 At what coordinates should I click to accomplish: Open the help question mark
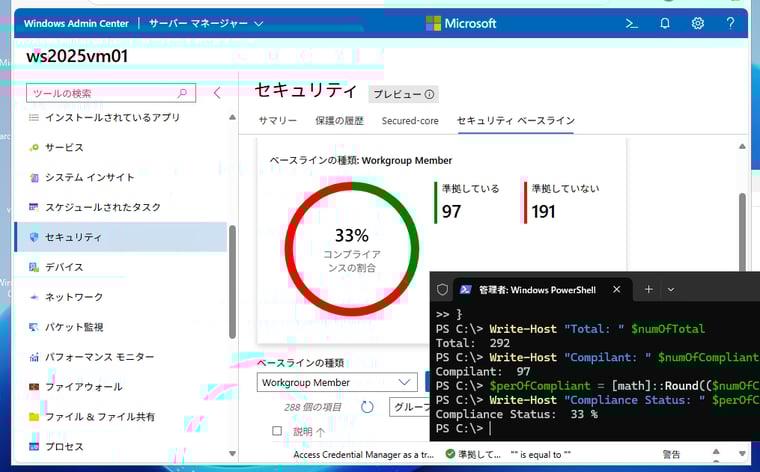point(730,23)
